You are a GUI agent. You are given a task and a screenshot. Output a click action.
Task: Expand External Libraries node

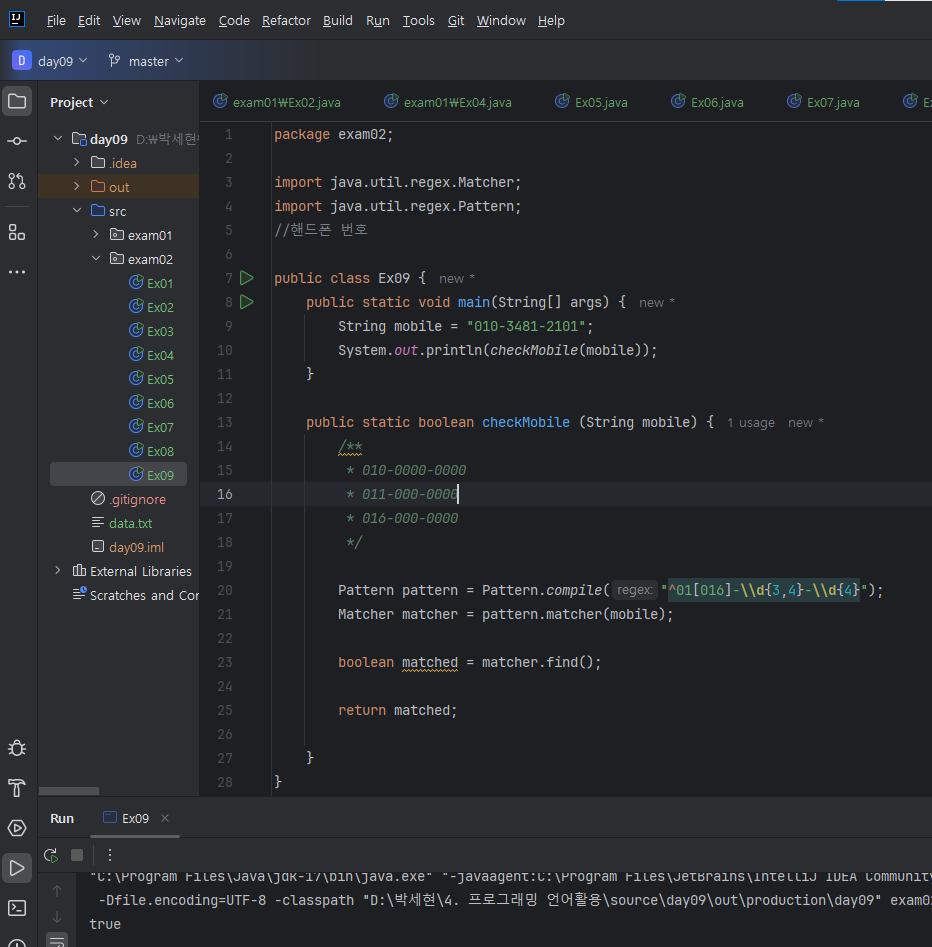(58, 570)
